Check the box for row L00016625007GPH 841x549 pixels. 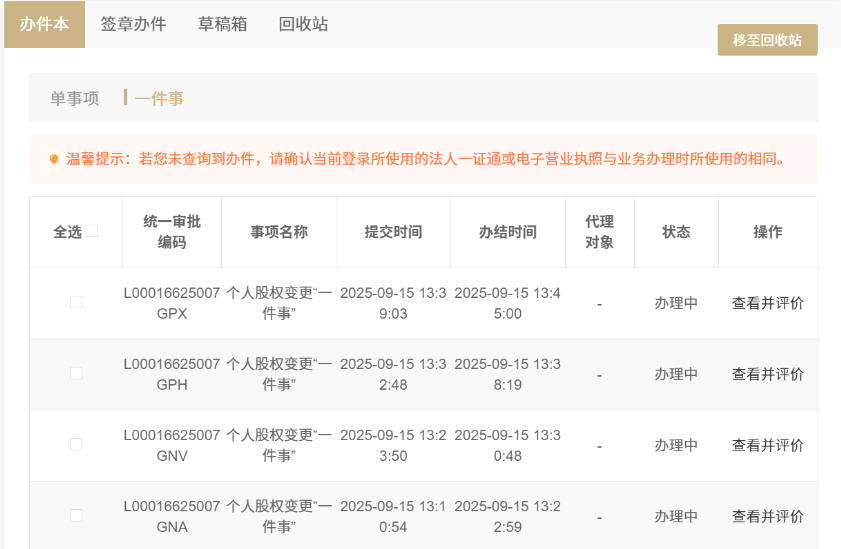point(76,373)
